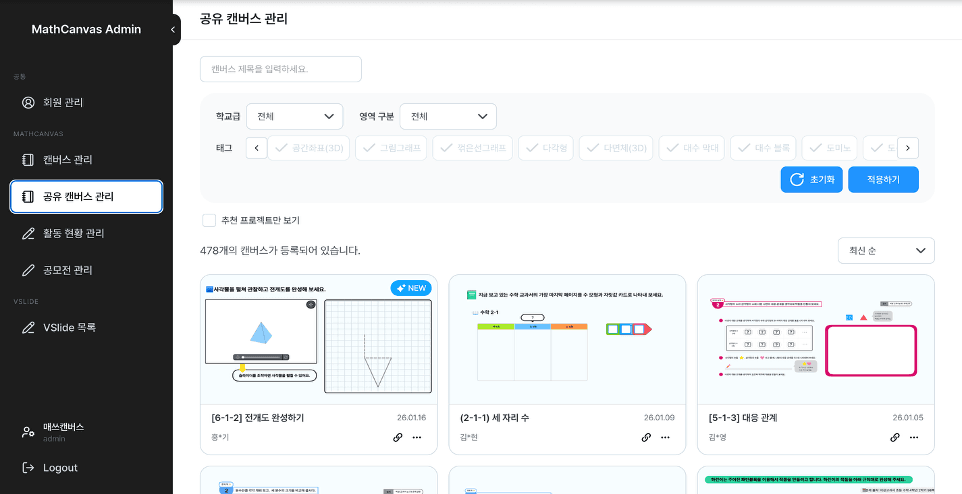Open the 영역 구분 dropdown
962x494 pixels.
tap(448, 117)
